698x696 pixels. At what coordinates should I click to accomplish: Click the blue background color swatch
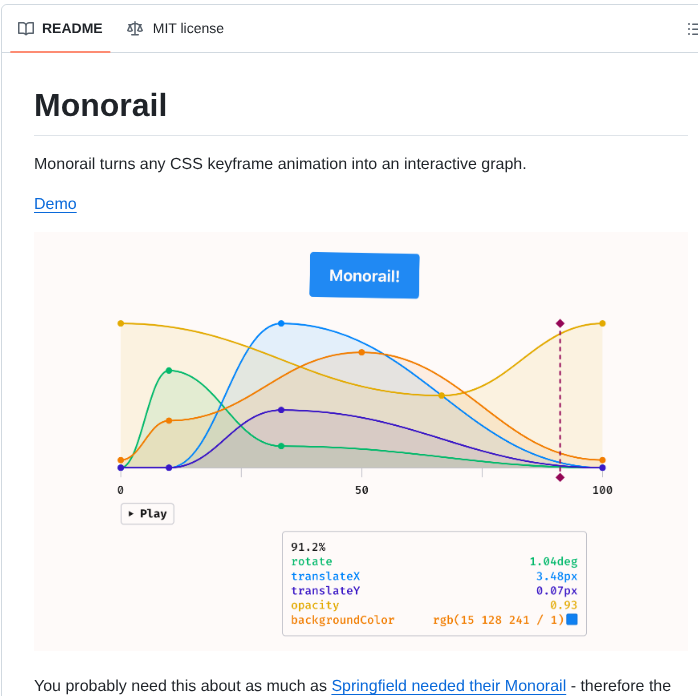tap(572, 619)
